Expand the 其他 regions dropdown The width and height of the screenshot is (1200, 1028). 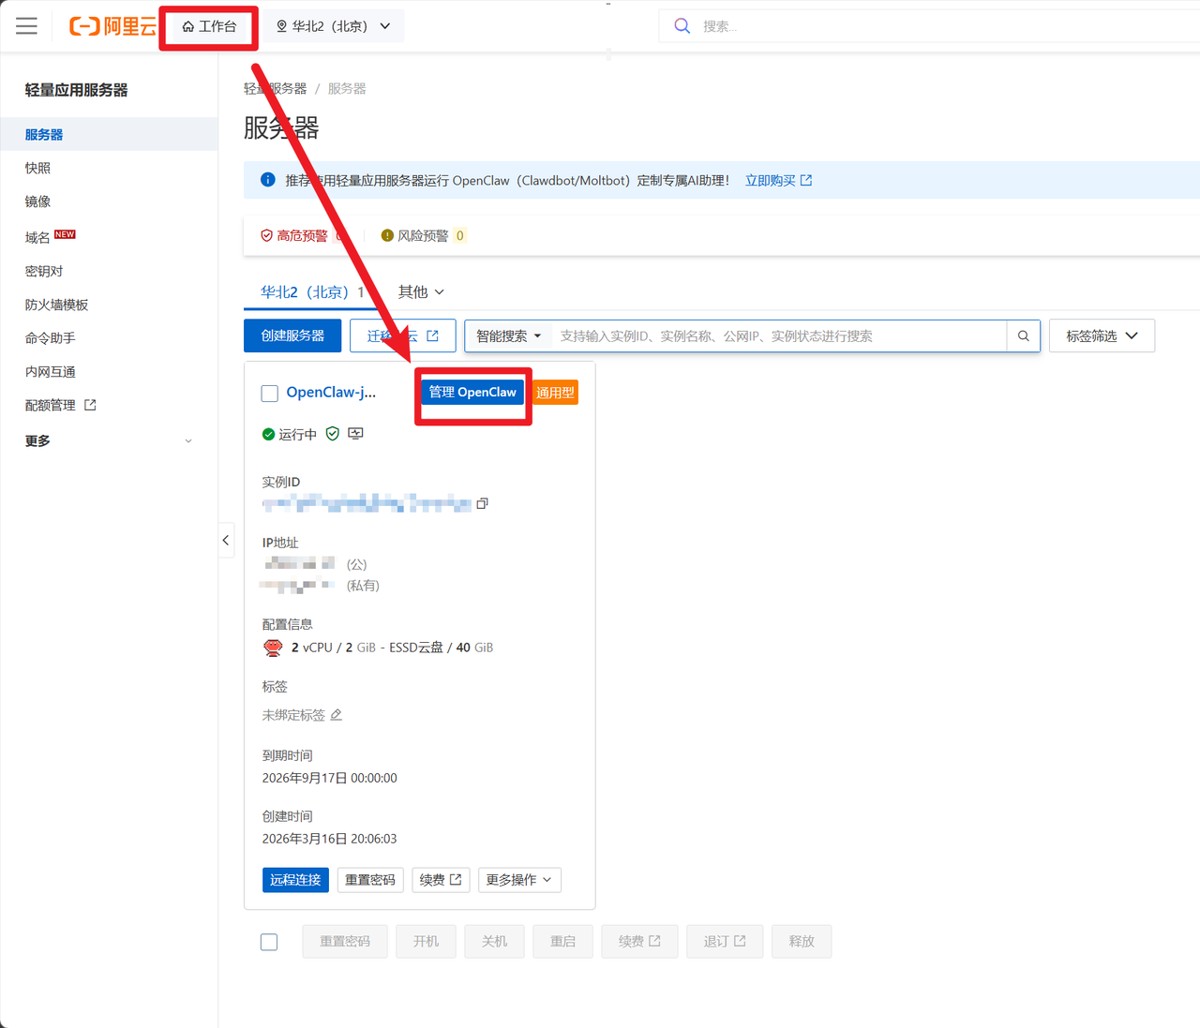(x=421, y=292)
